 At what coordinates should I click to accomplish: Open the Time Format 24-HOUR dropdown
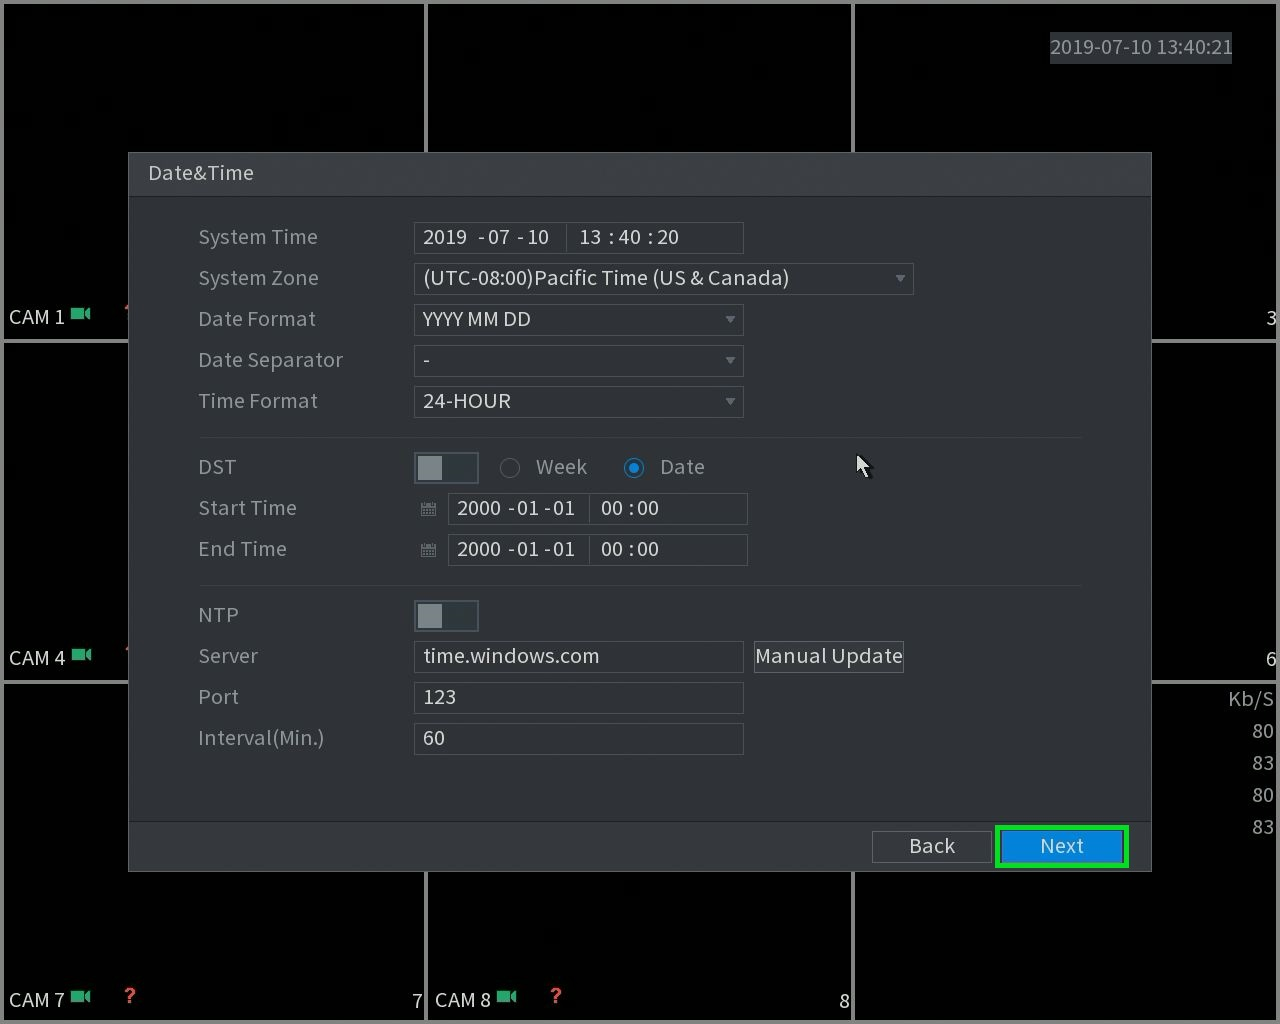pyautogui.click(x=578, y=402)
